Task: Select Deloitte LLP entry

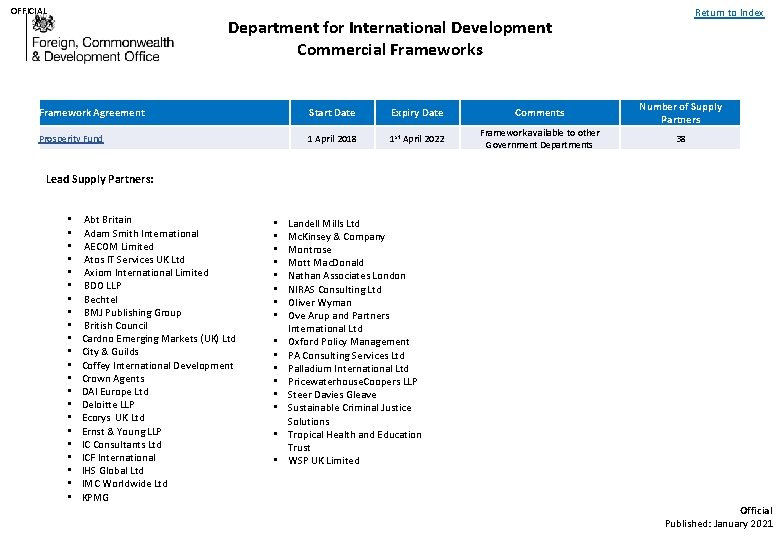Action: point(108,405)
